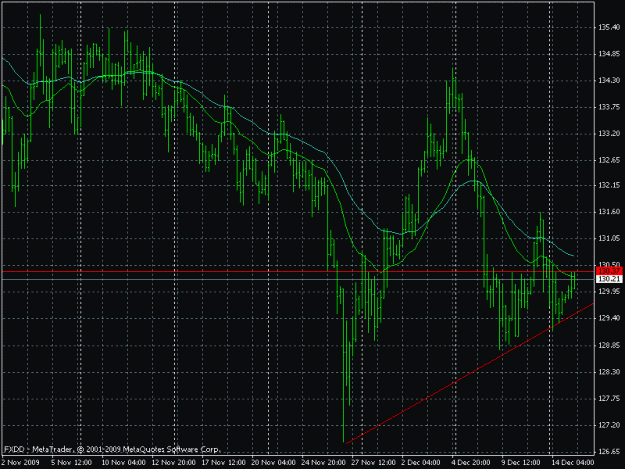This screenshot has height=469, width=625.
Task: Click the 17 Nov 12:00 time label
Action: click(224, 462)
